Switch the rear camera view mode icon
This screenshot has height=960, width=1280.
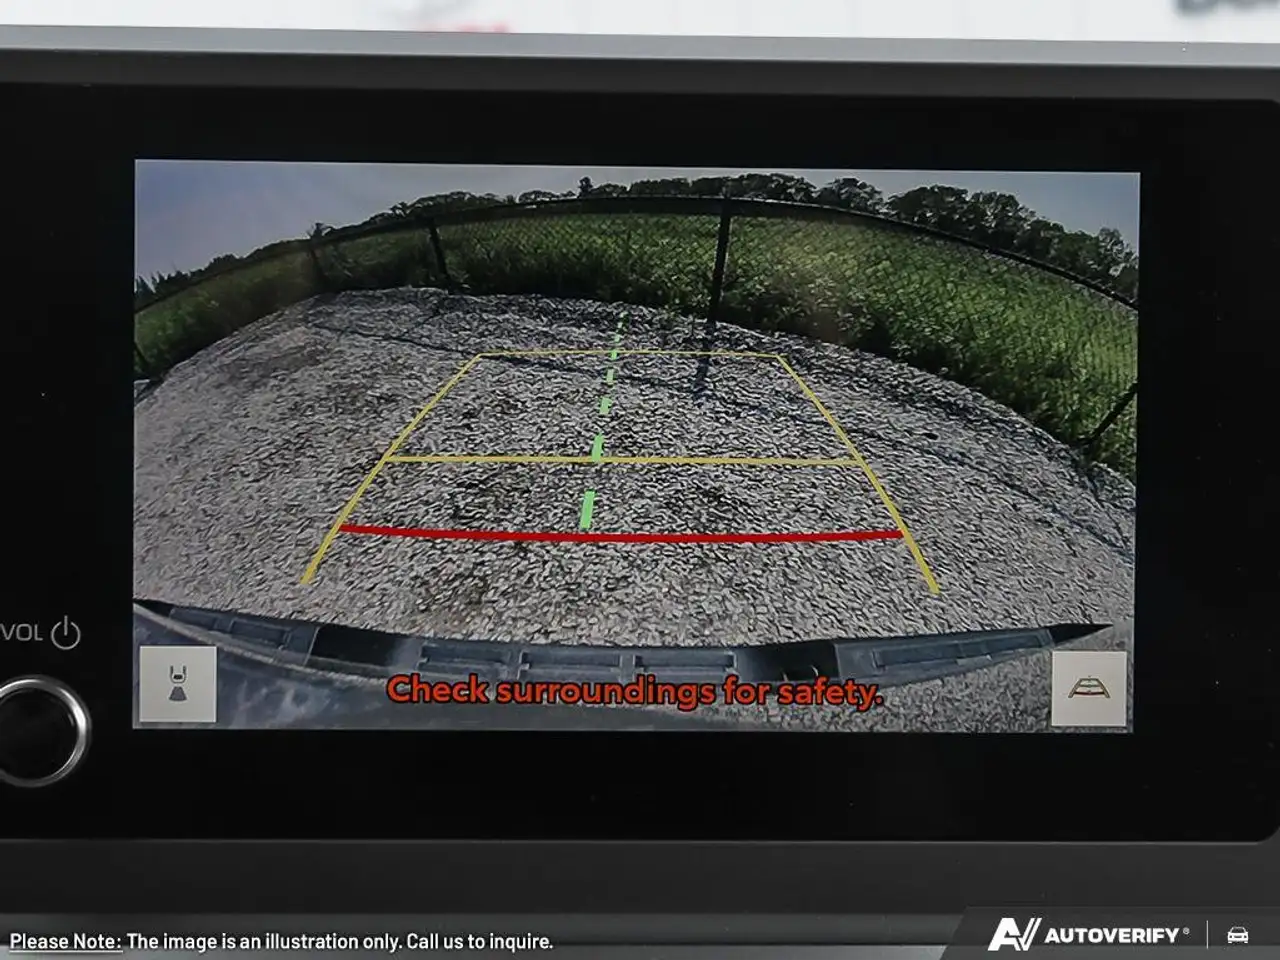tap(178, 684)
